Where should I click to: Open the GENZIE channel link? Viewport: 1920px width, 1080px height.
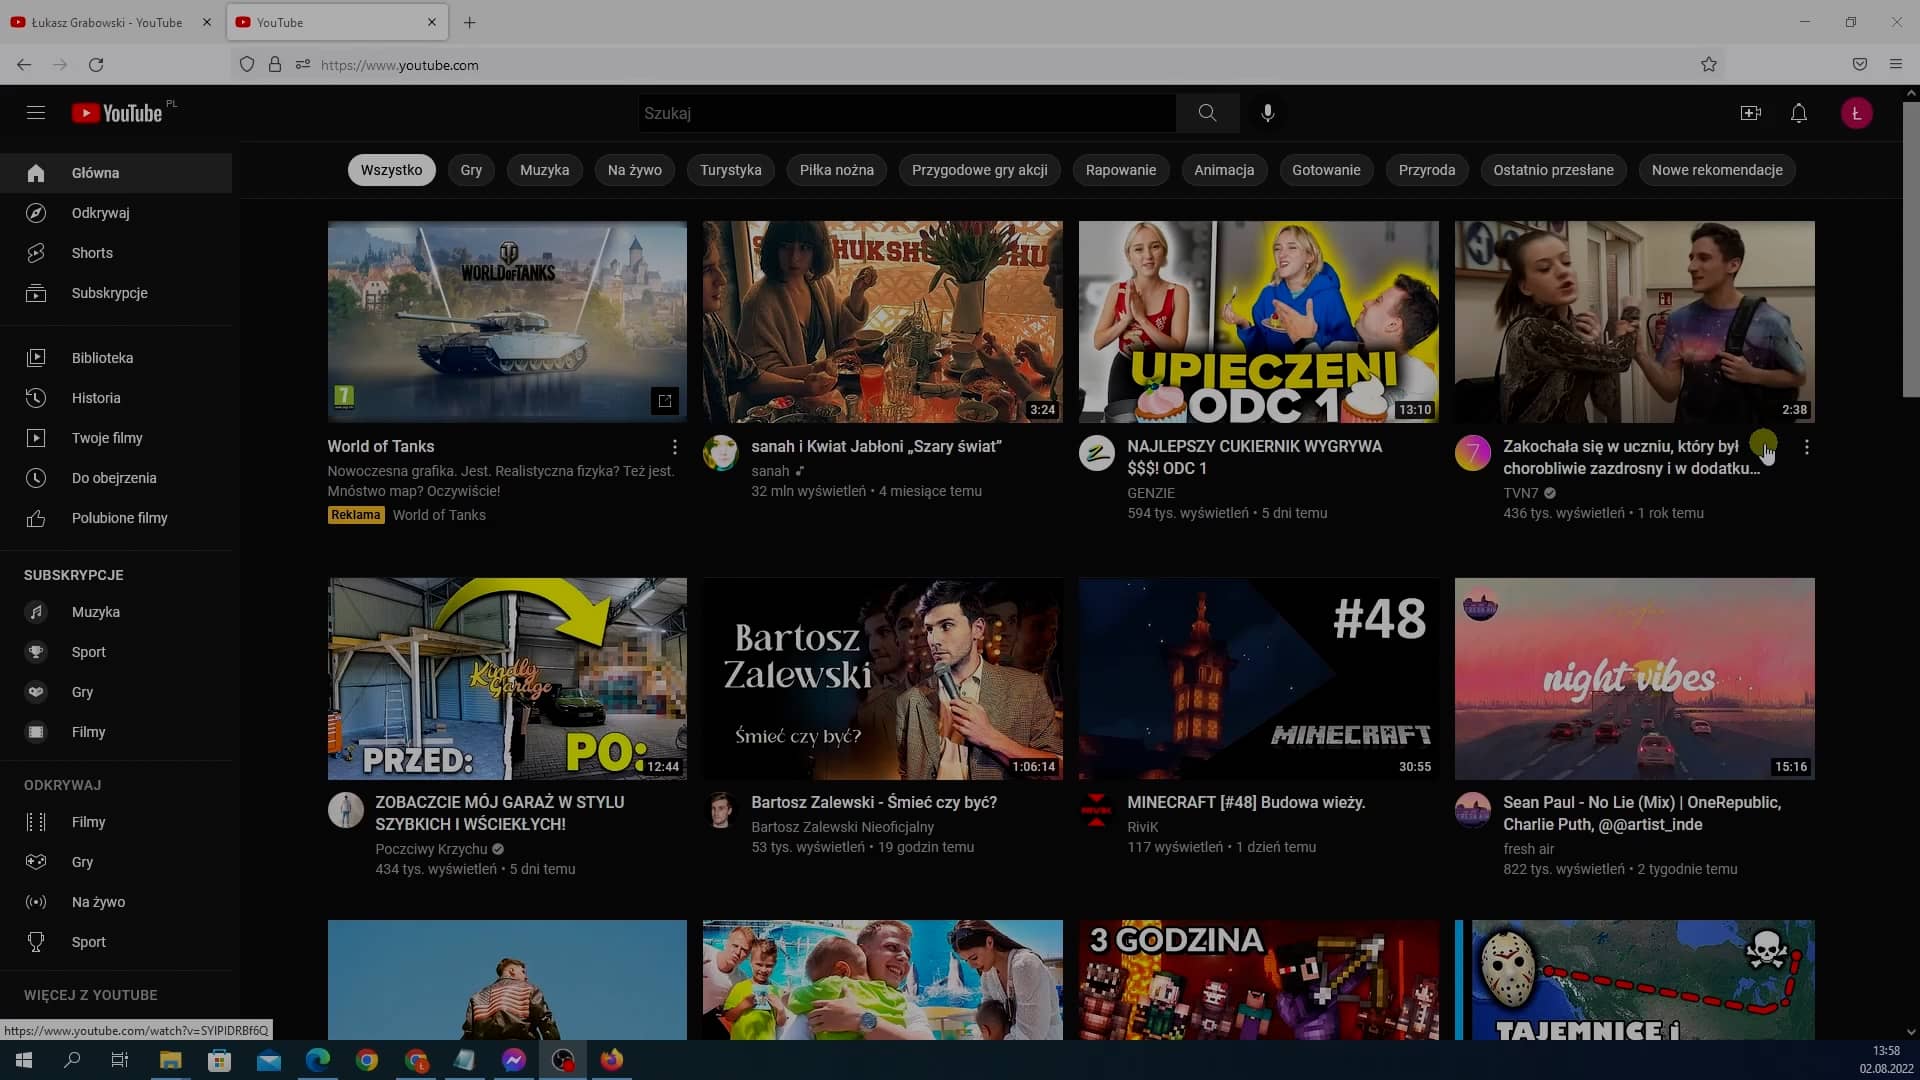click(1151, 493)
